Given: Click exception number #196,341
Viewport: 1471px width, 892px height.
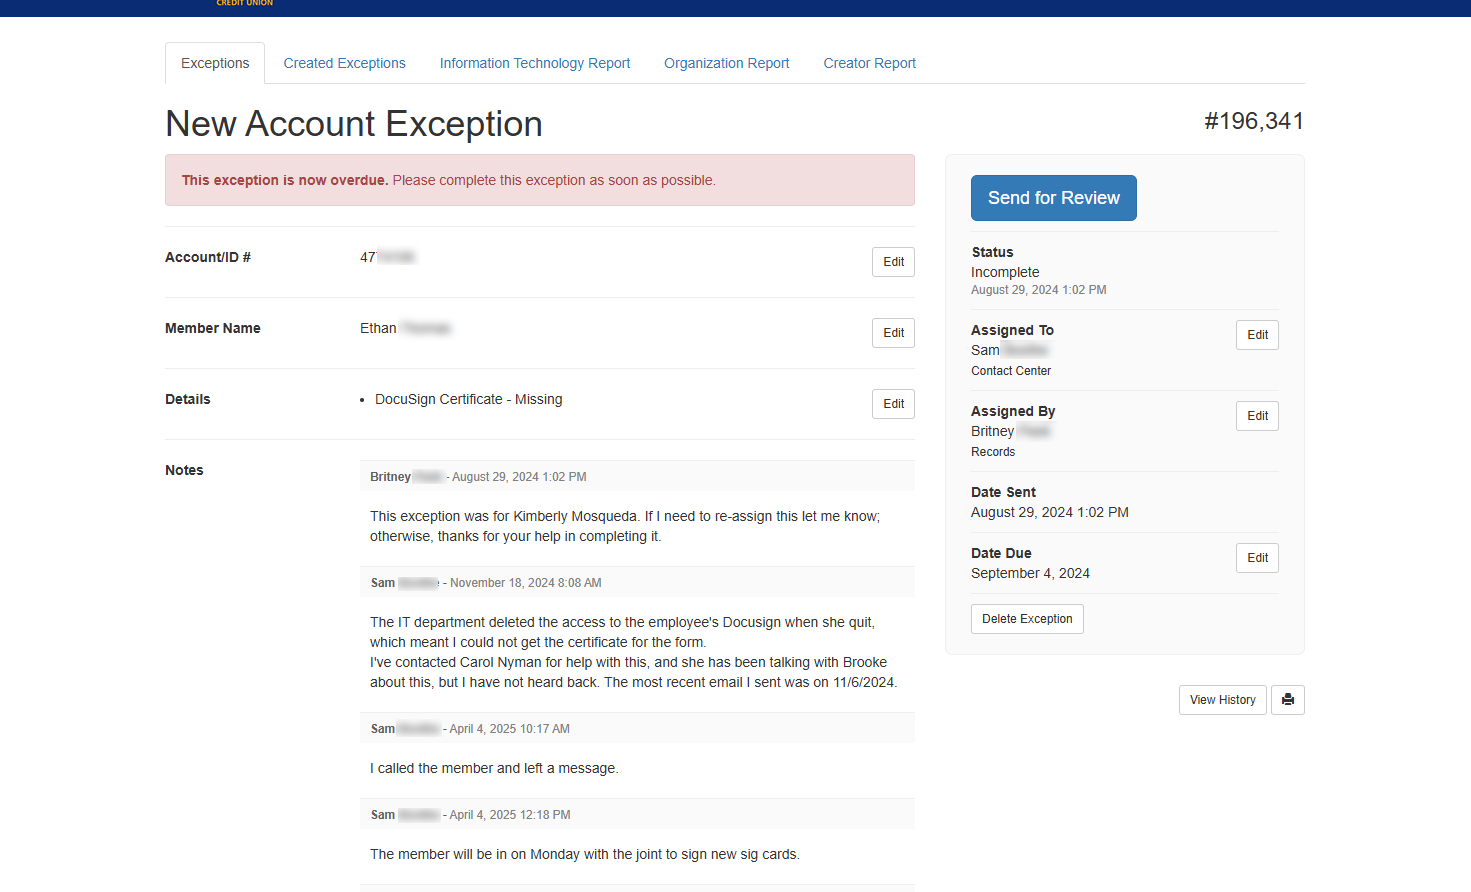Looking at the screenshot, I should tap(1255, 121).
